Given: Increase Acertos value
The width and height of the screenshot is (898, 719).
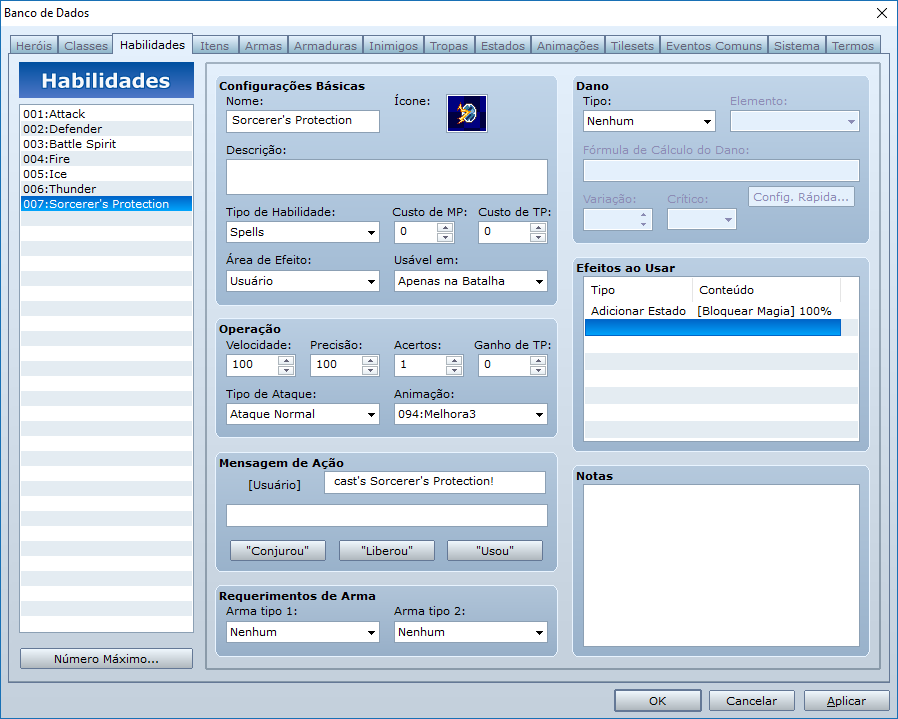Looking at the screenshot, I should [x=454, y=360].
